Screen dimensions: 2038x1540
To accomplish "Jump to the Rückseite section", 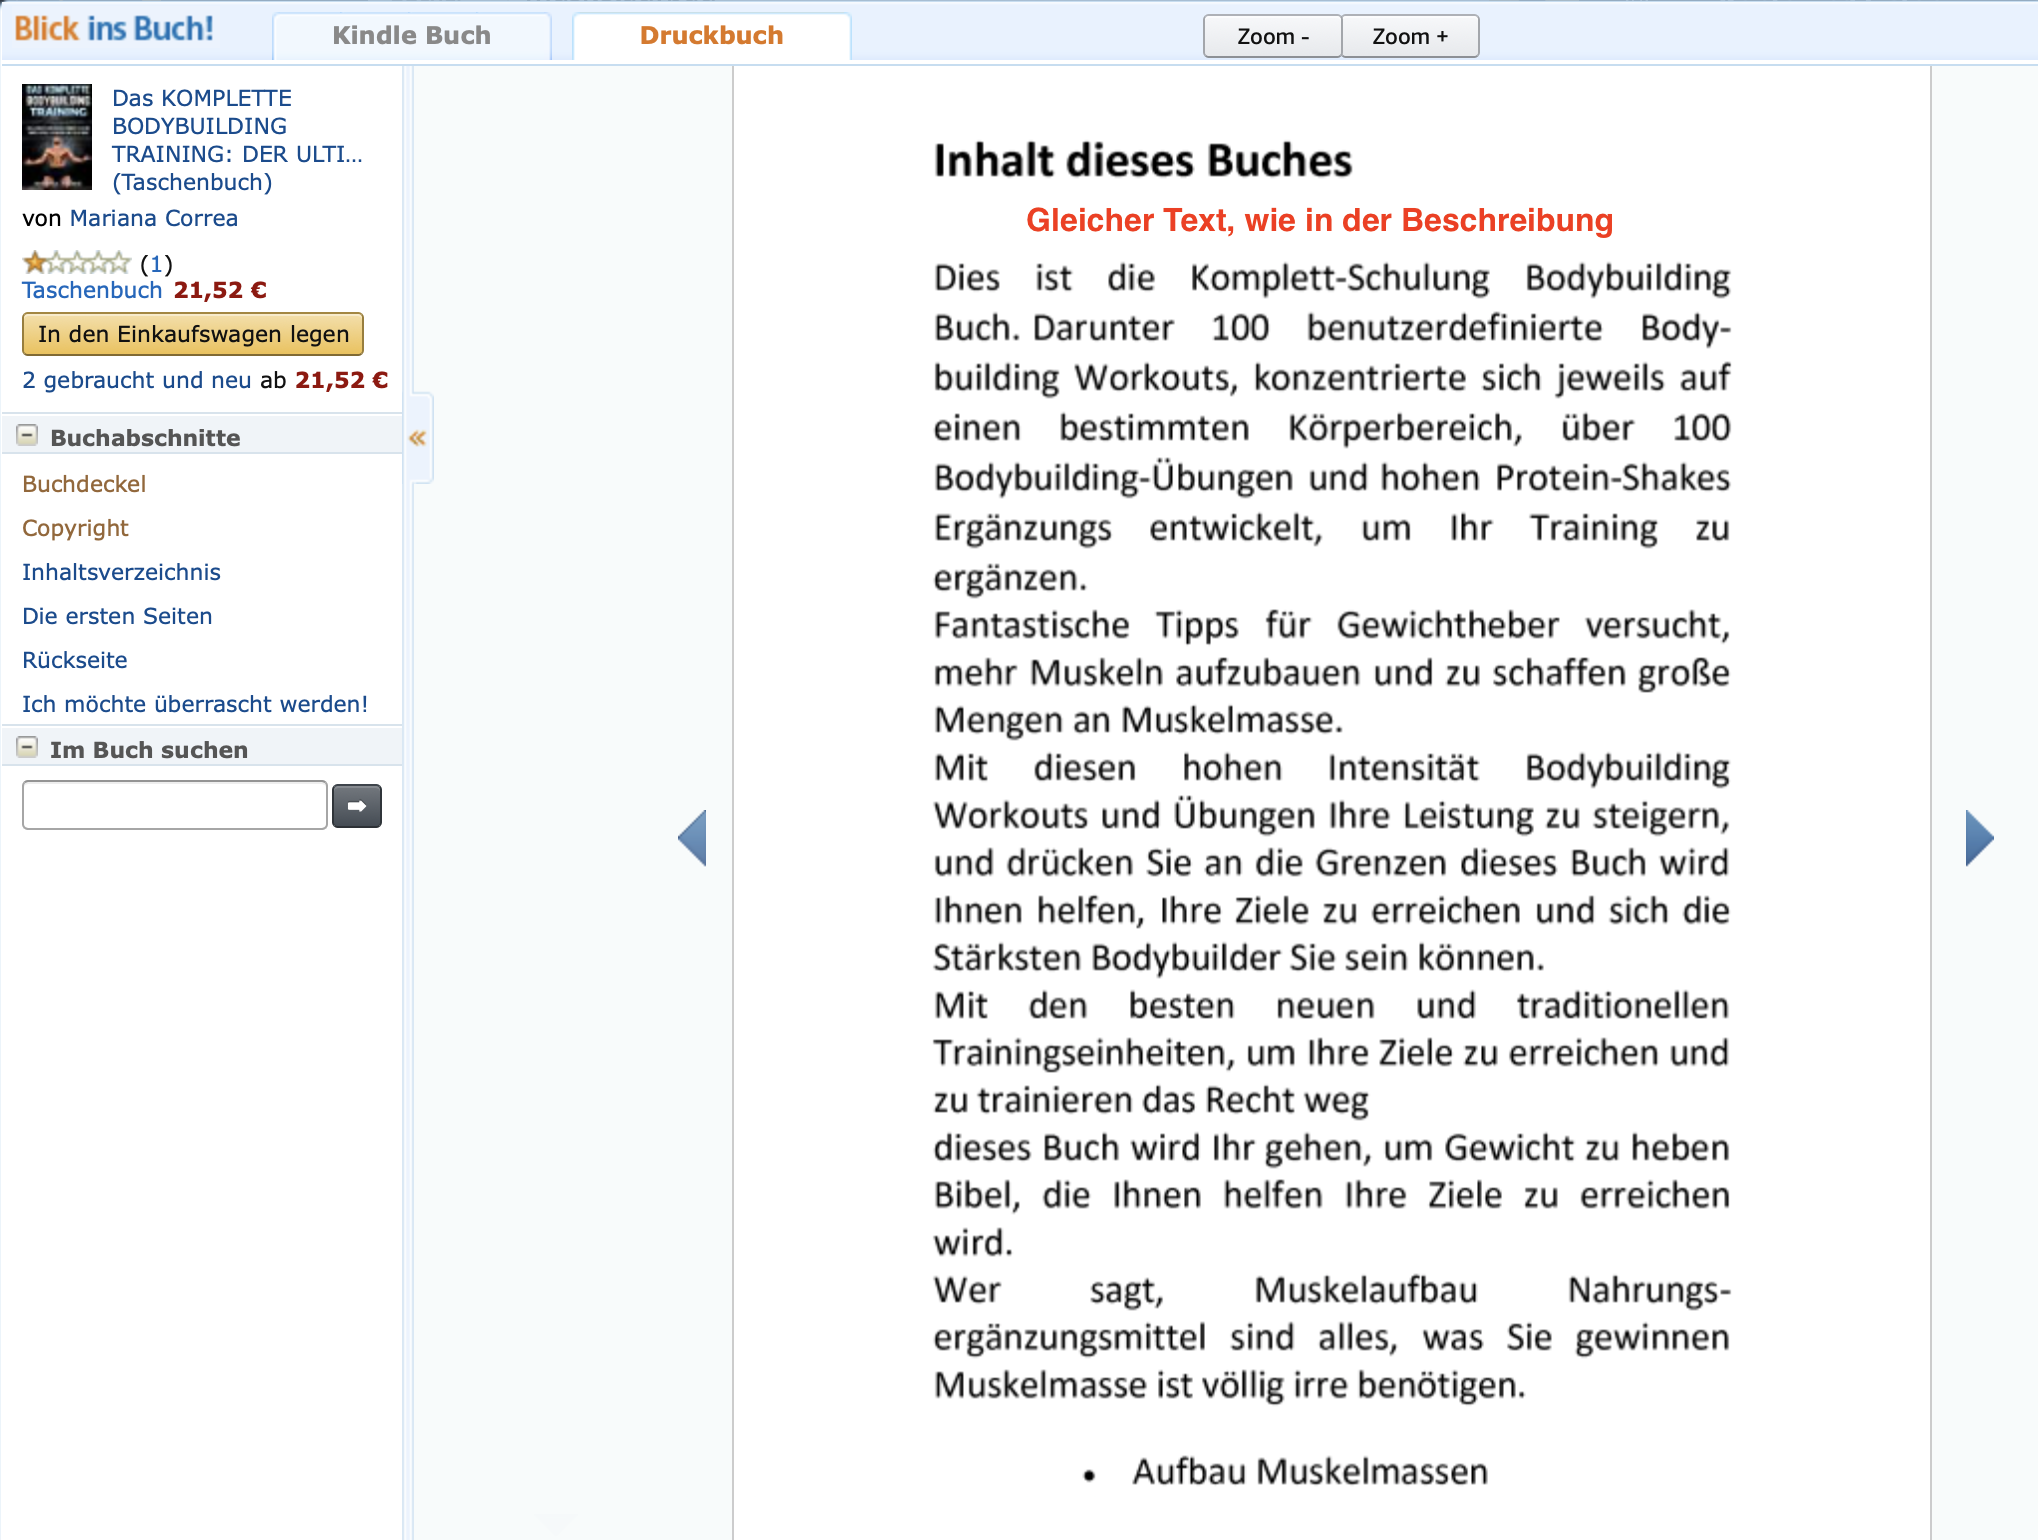I will 74,660.
